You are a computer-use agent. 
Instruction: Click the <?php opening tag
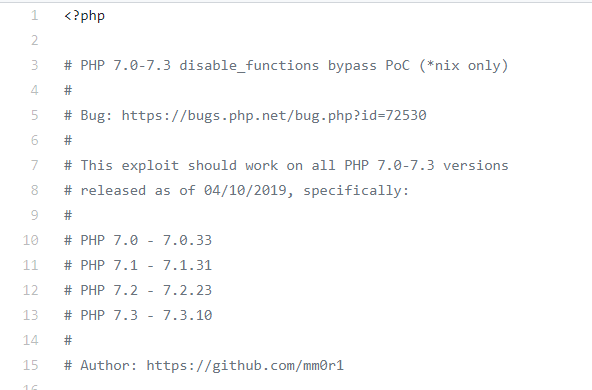85,16
